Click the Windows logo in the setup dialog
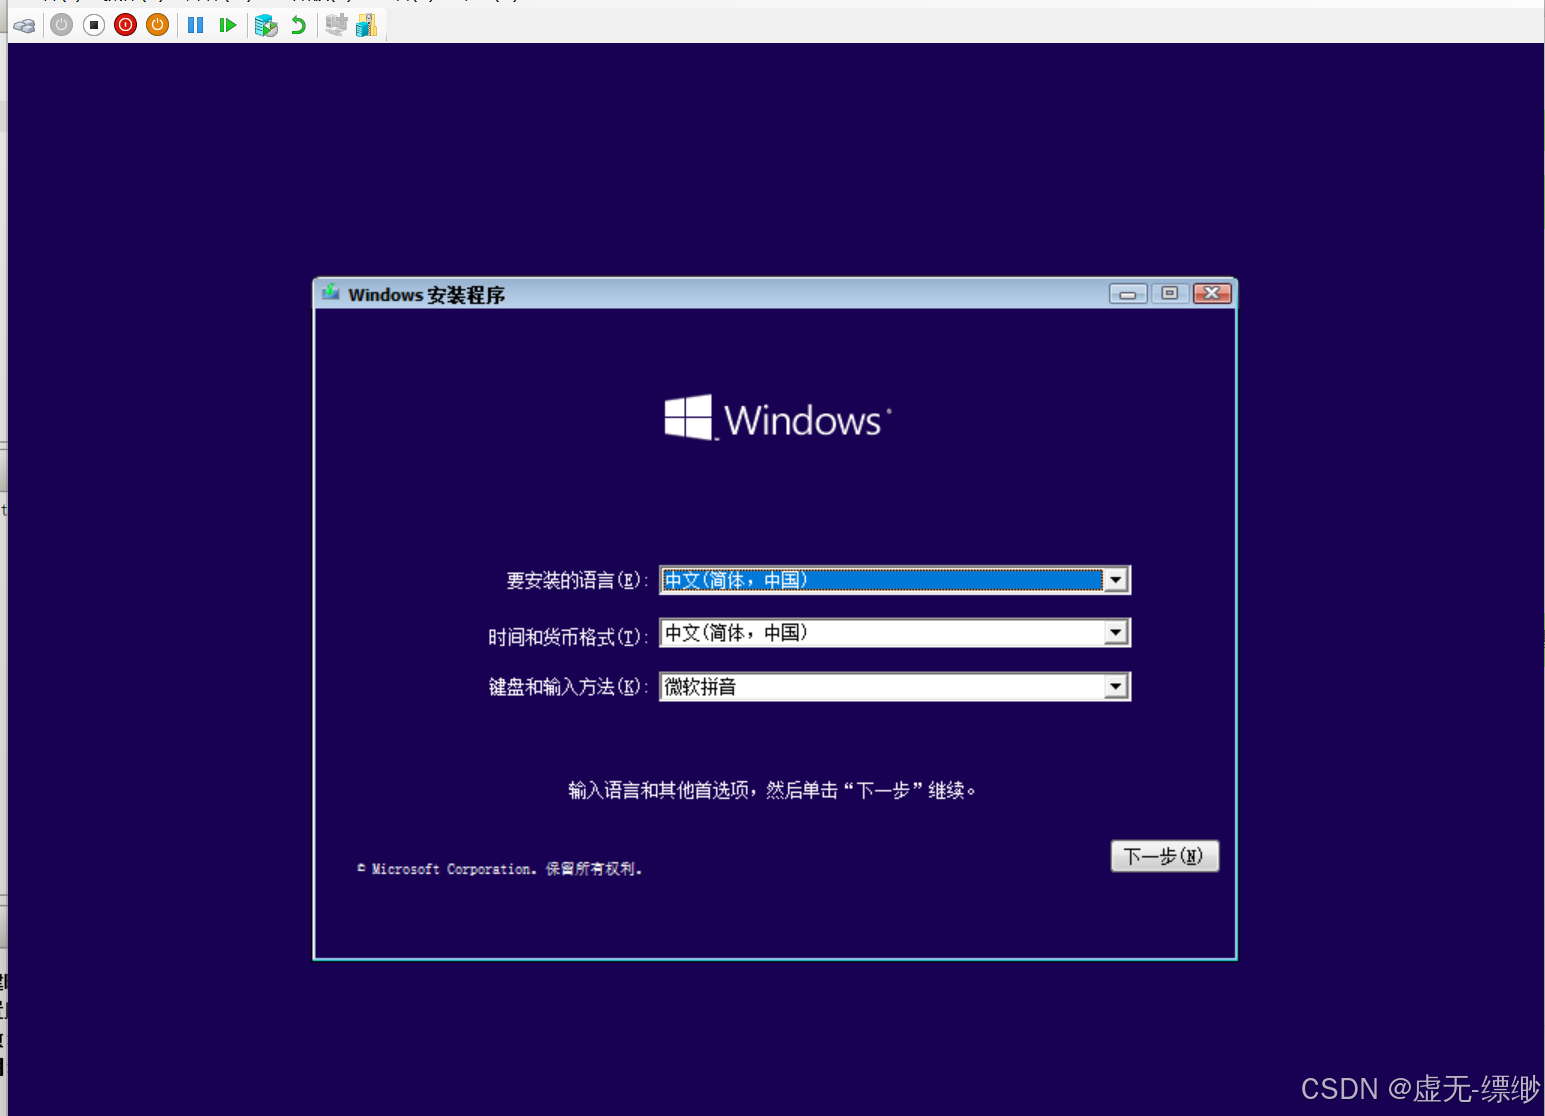Screen dimensions: 1545x1116 click(x=778, y=418)
